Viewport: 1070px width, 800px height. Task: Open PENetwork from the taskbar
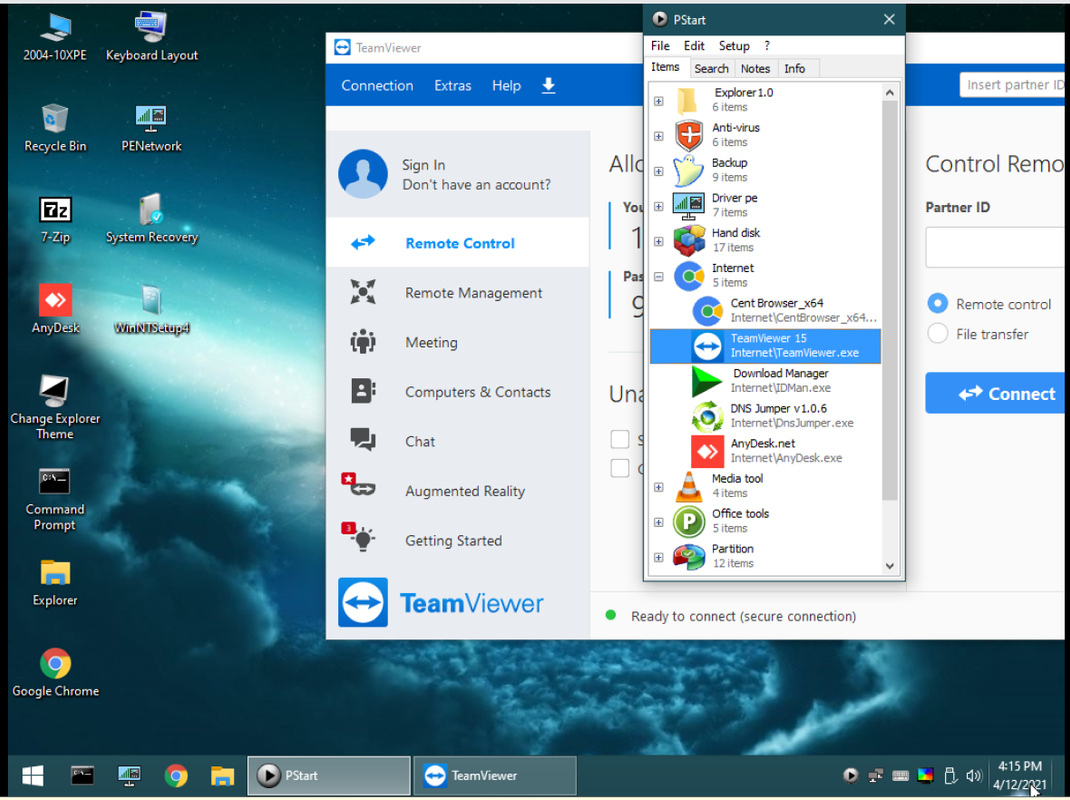(129, 775)
